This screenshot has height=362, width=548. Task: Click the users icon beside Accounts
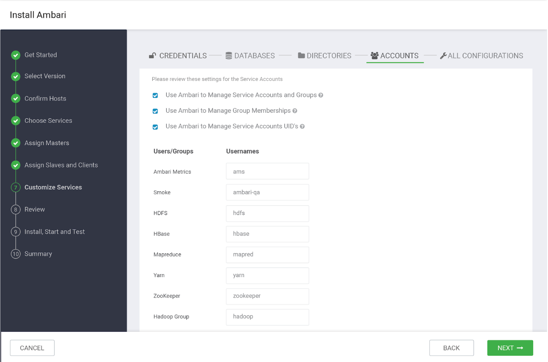pos(375,55)
